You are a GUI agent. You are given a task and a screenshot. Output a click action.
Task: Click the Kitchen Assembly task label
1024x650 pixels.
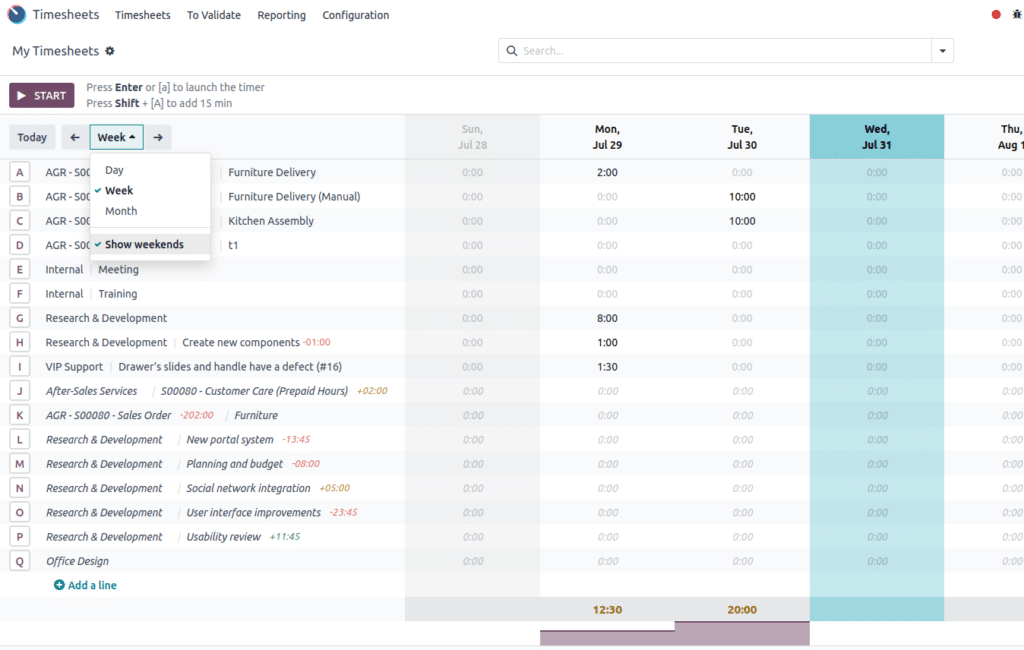tap(271, 221)
